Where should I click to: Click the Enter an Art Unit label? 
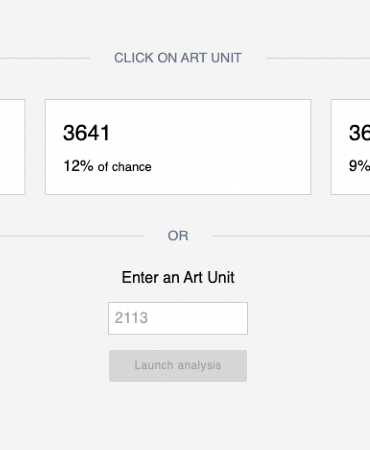click(x=178, y=277)
